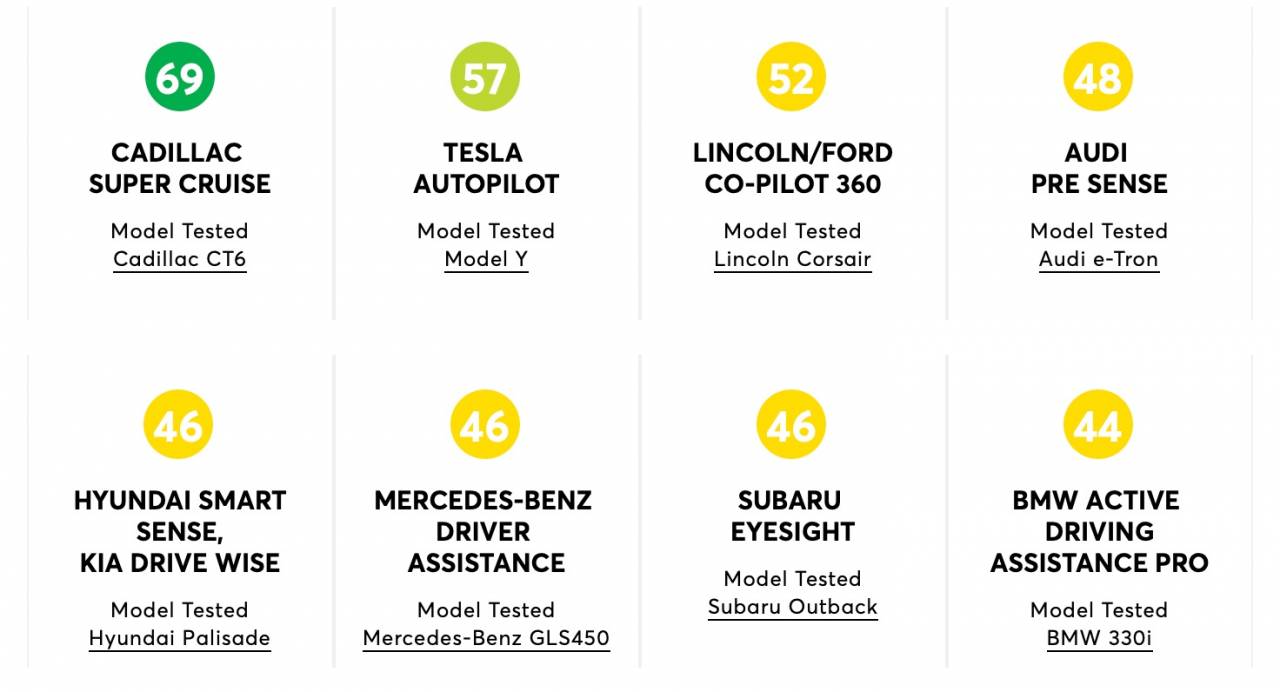Select the Lincoln/Ford Co-Pilot 360 title

(x=793, y=168)
